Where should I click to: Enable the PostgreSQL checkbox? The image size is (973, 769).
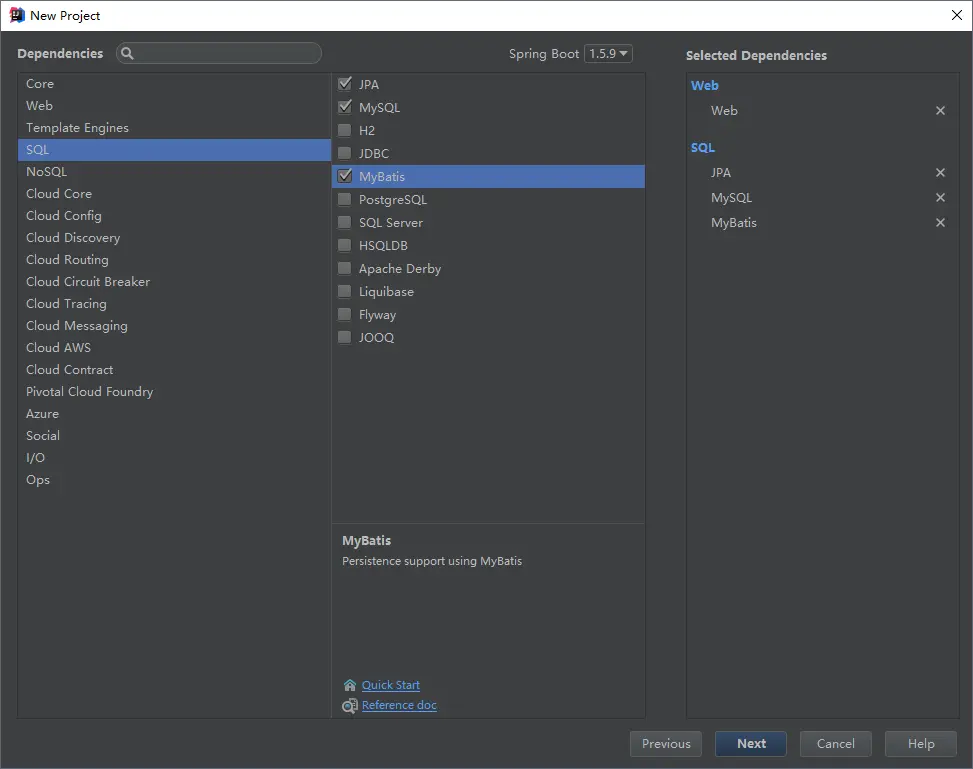click(344, 199)
